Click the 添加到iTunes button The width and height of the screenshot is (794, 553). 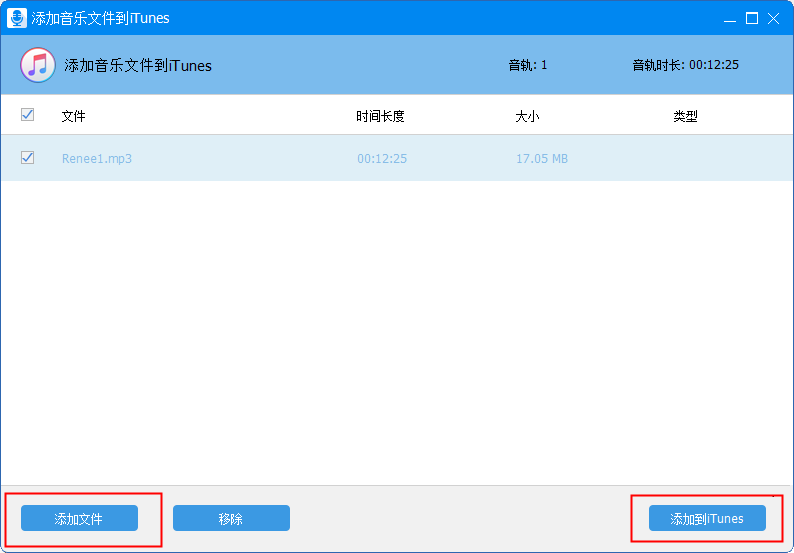click(x=707, y=518)
